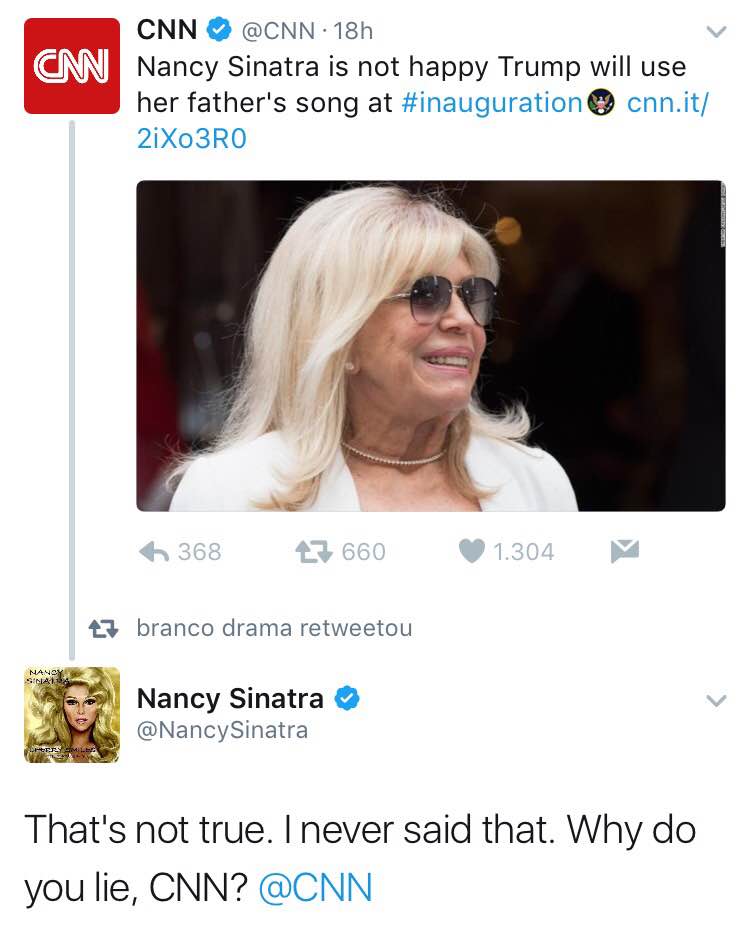
Task: Expand the chevron menu on Nancy Sinatra's tweet
Action: tap(714, 701)
